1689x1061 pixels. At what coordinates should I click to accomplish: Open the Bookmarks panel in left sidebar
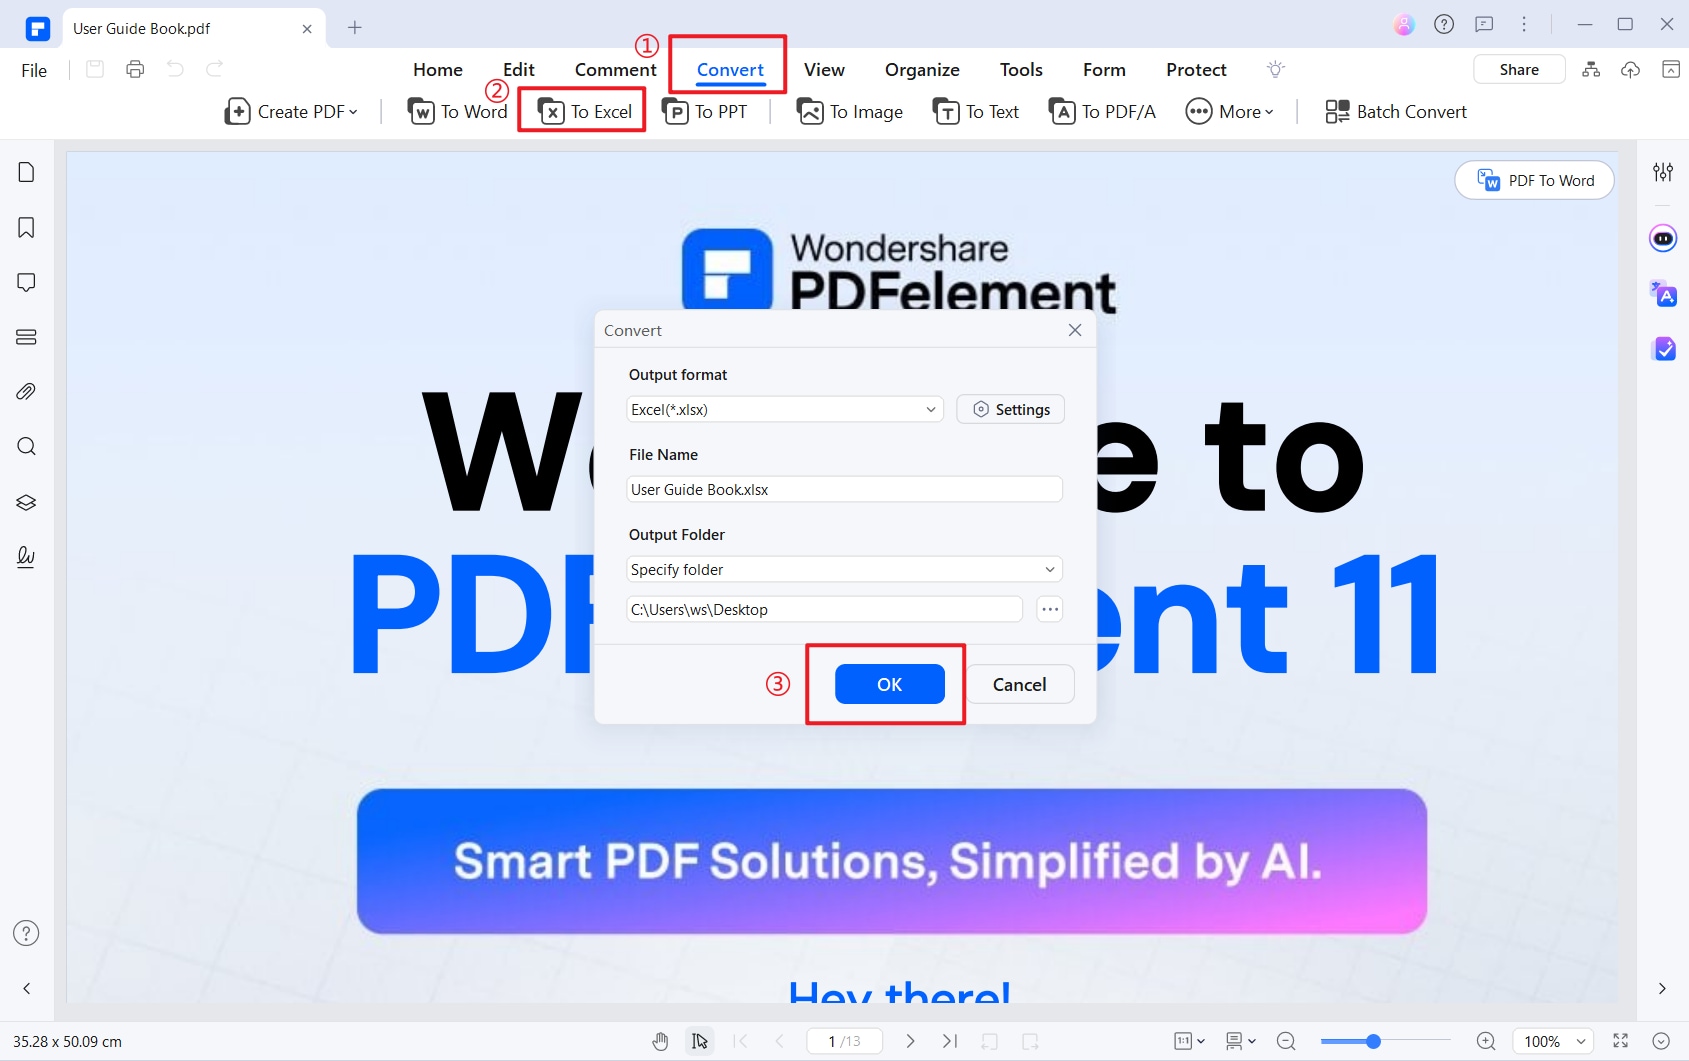[26, 227]
